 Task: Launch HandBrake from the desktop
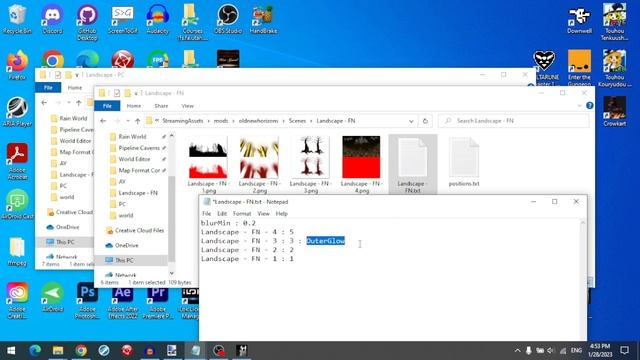[263, 18]
